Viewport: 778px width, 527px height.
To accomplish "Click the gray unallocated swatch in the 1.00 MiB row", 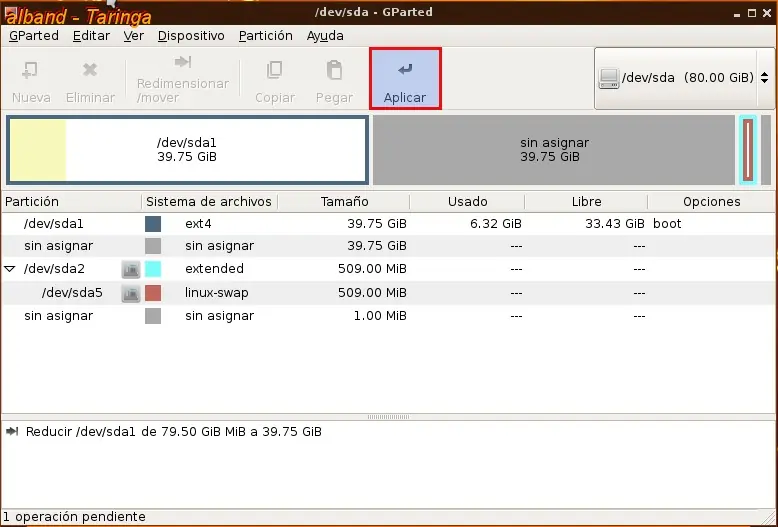I will pos(153,316).
